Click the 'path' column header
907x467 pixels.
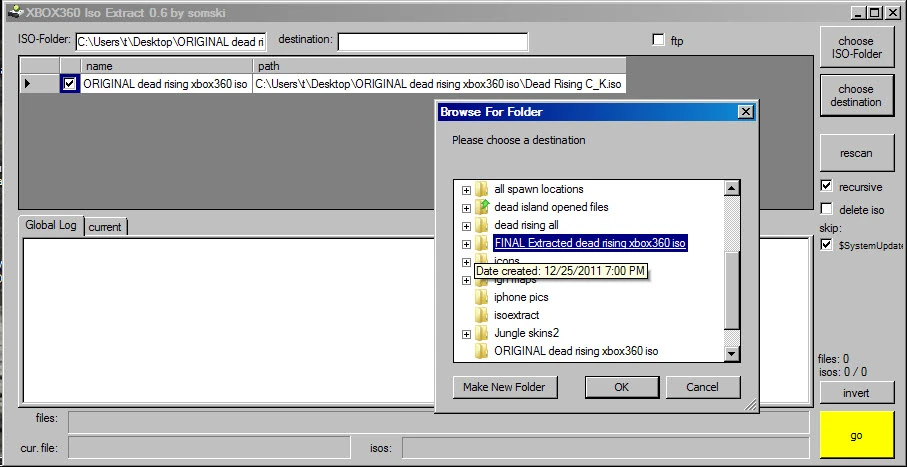(439, 66)
